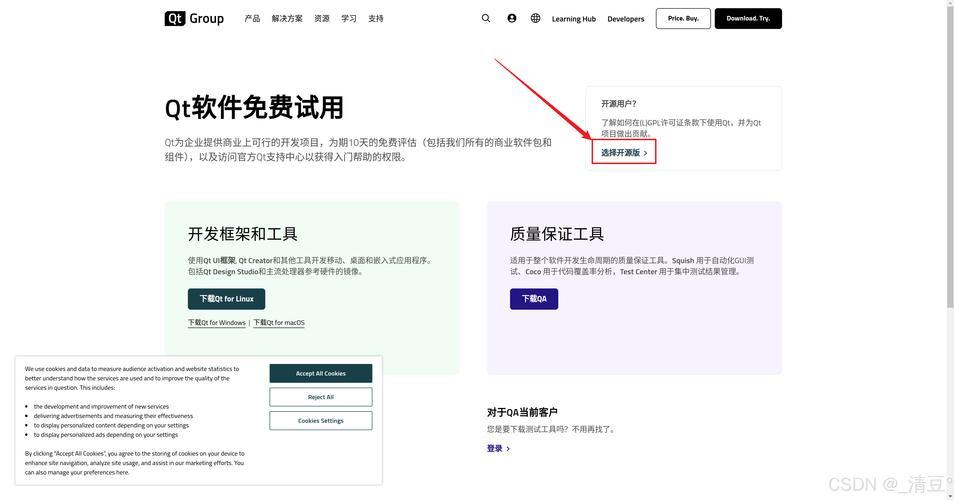Open 下载Qt for Windows link
Image resolution: width=954 pixels, height=500 pixels.
click(x=217, y=323)
